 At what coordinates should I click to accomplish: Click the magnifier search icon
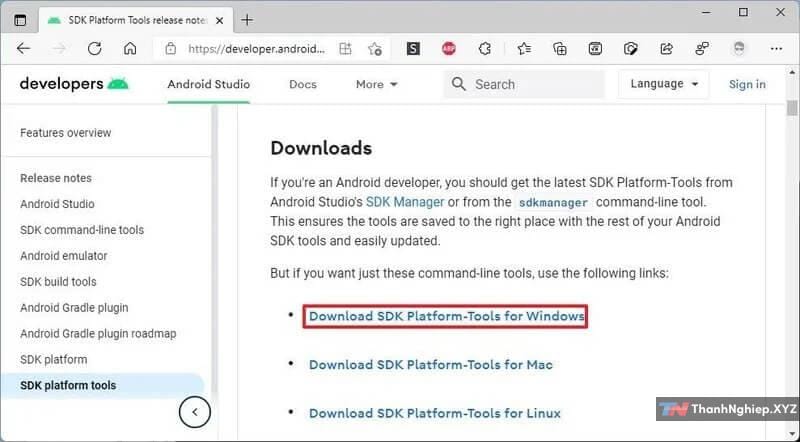tap(459, 84)
